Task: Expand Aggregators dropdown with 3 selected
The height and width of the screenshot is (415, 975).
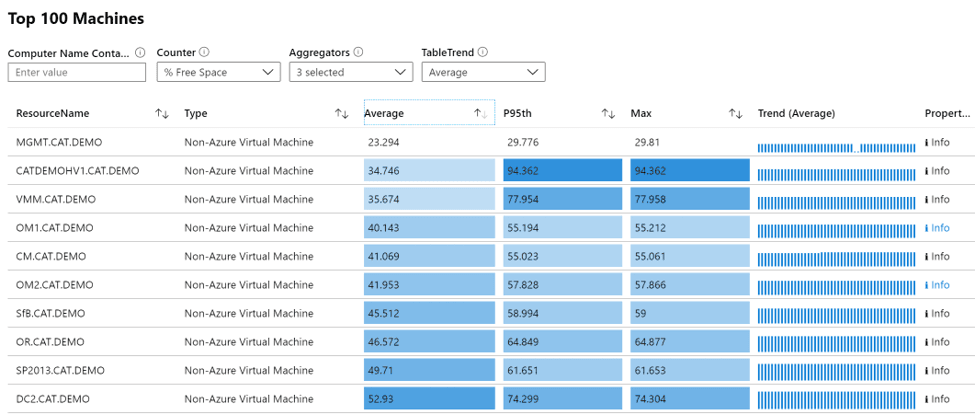Action: [350, 72]
